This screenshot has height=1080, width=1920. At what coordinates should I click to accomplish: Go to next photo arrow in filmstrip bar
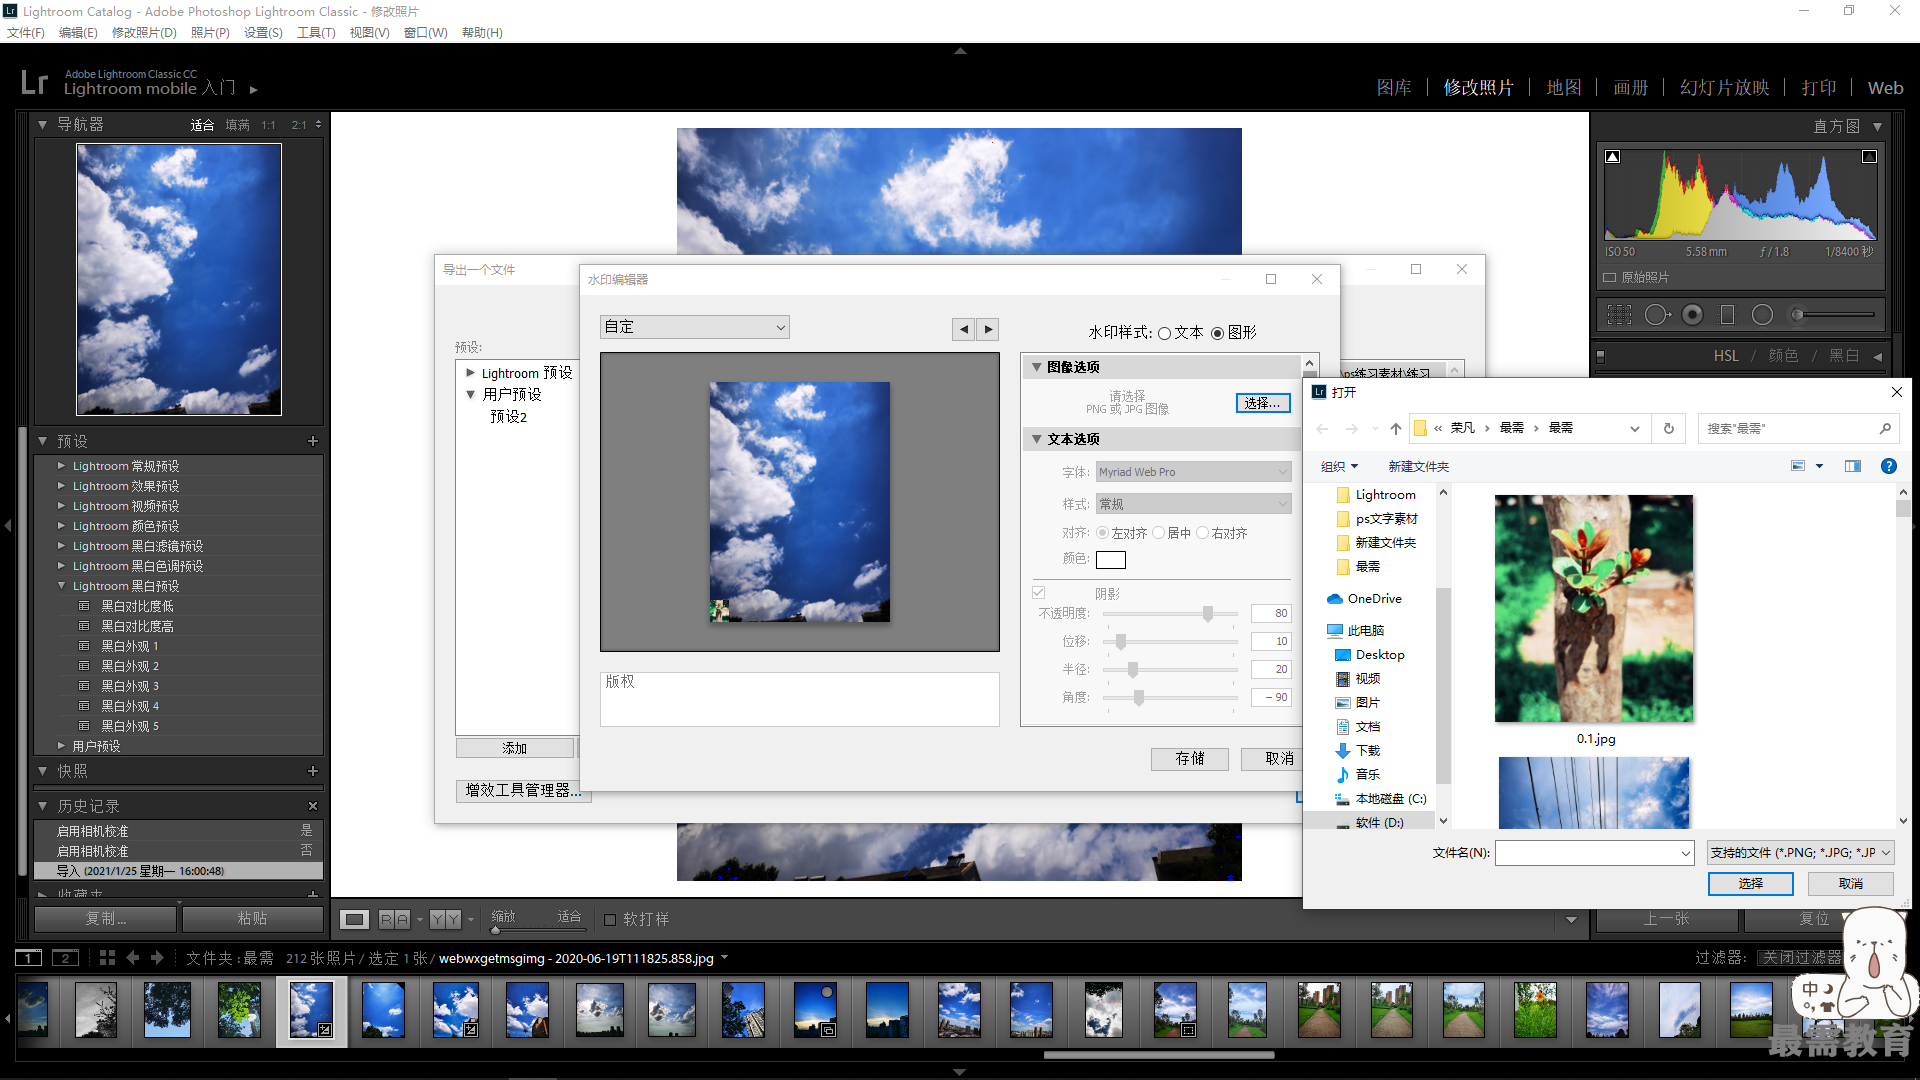click(x=157, y=958)
